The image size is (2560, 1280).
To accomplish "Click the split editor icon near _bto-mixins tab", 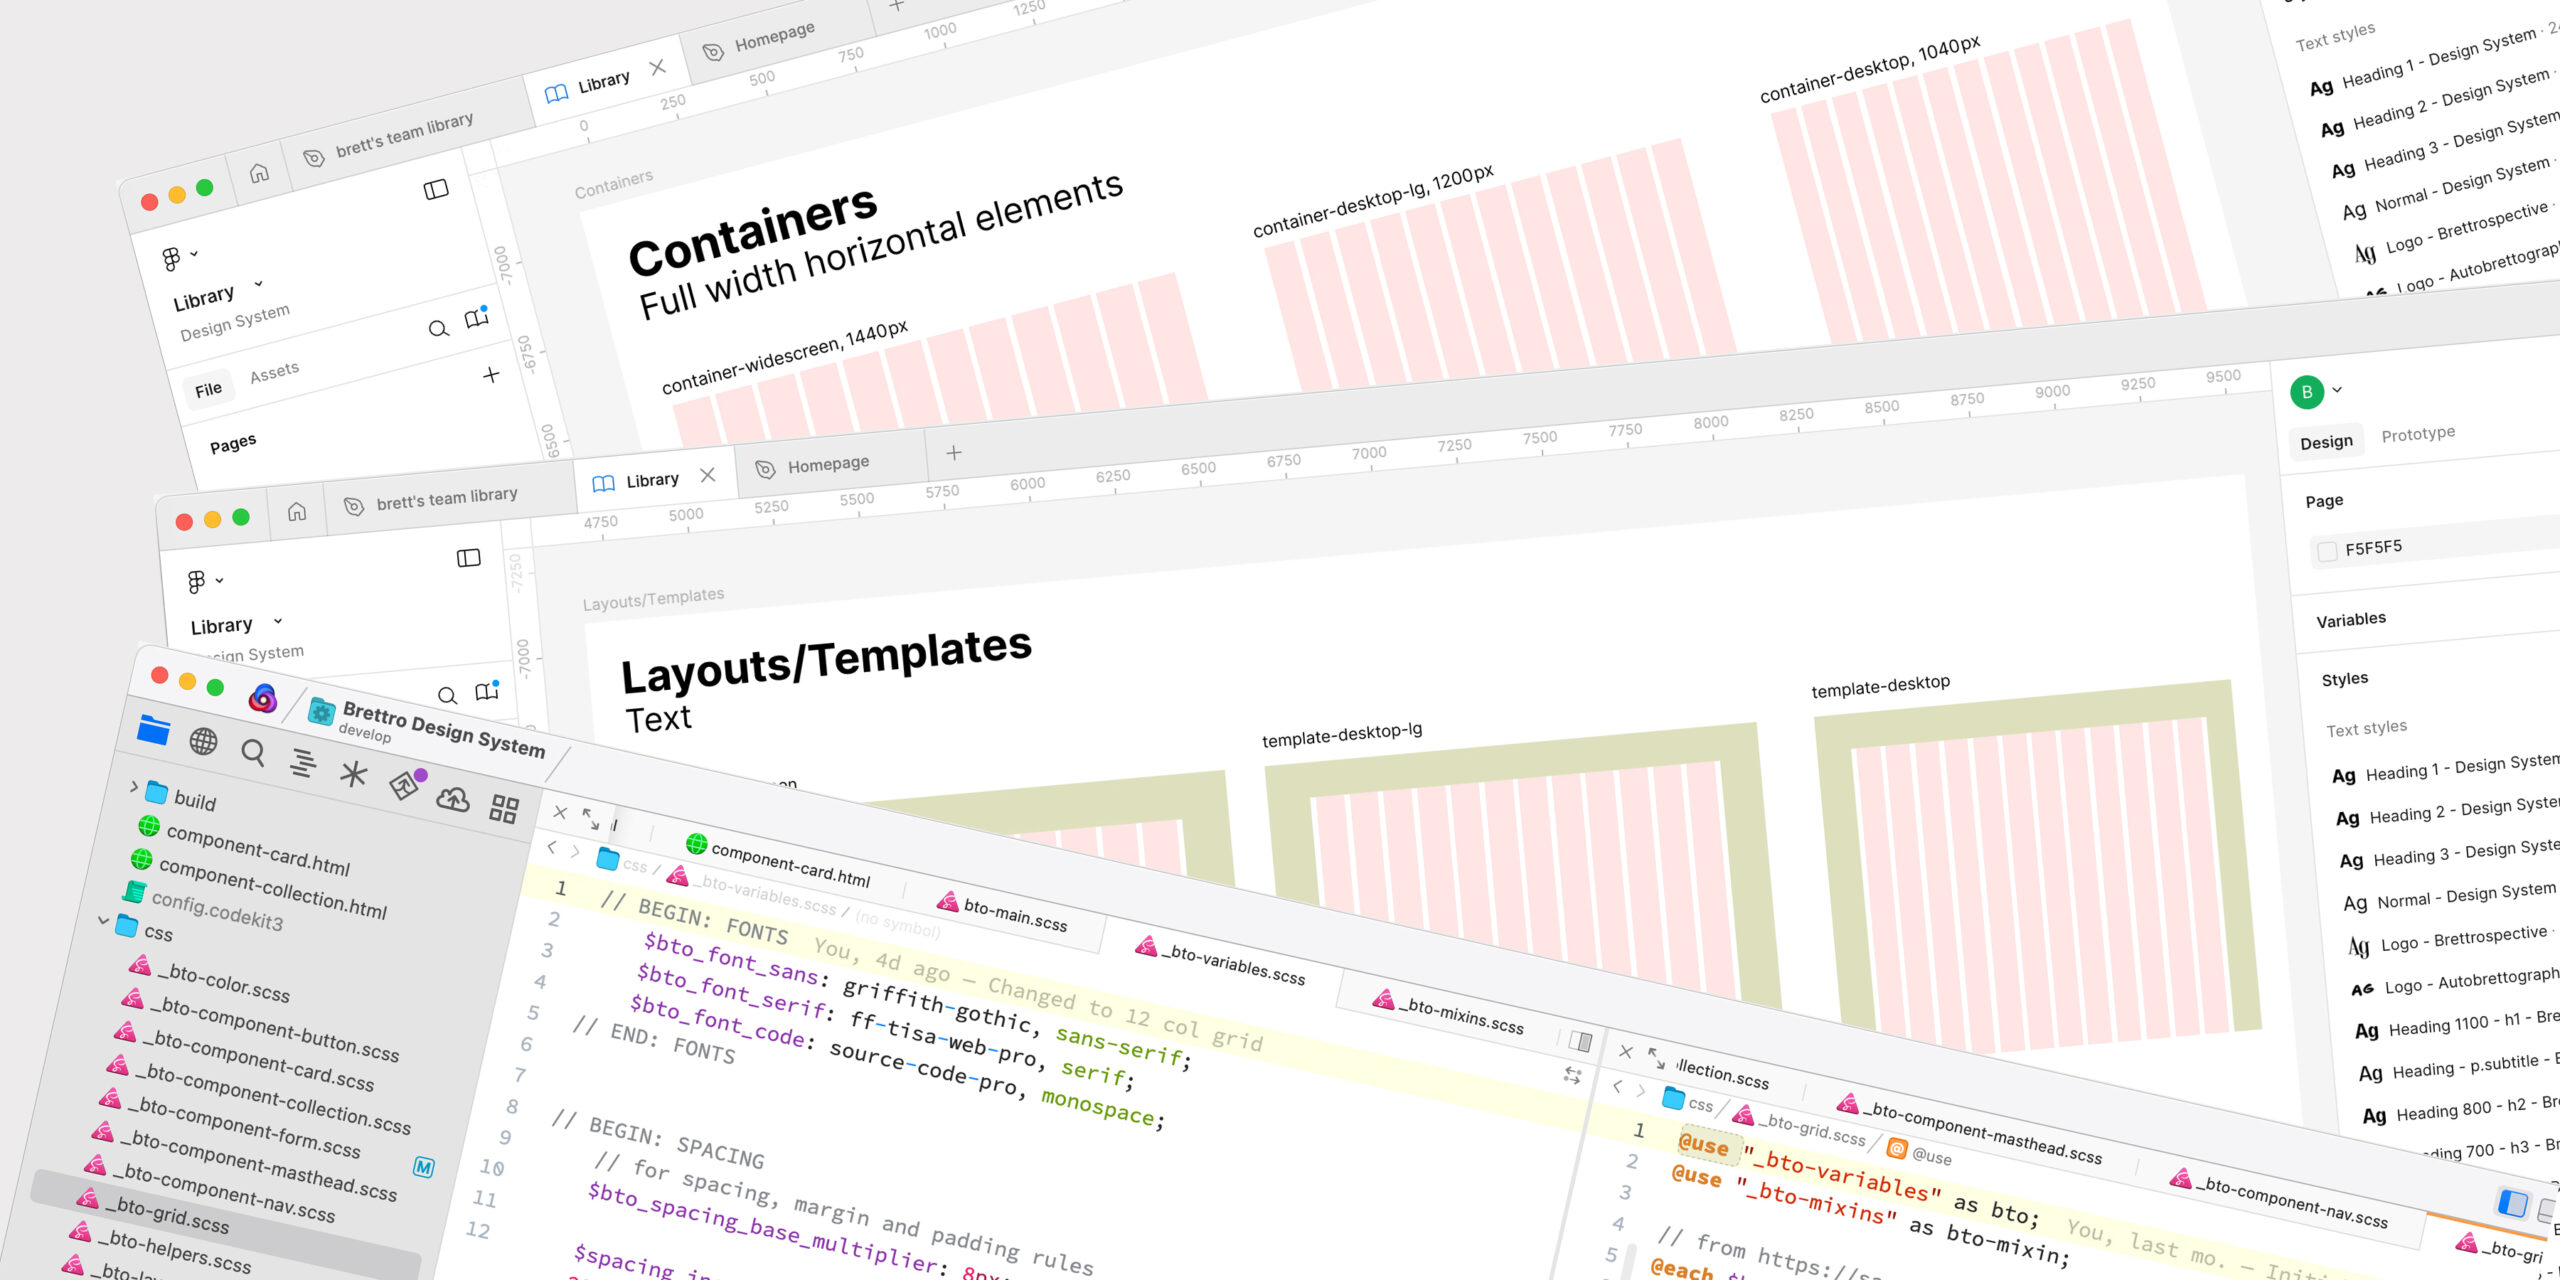I will click(1581, 1041).
